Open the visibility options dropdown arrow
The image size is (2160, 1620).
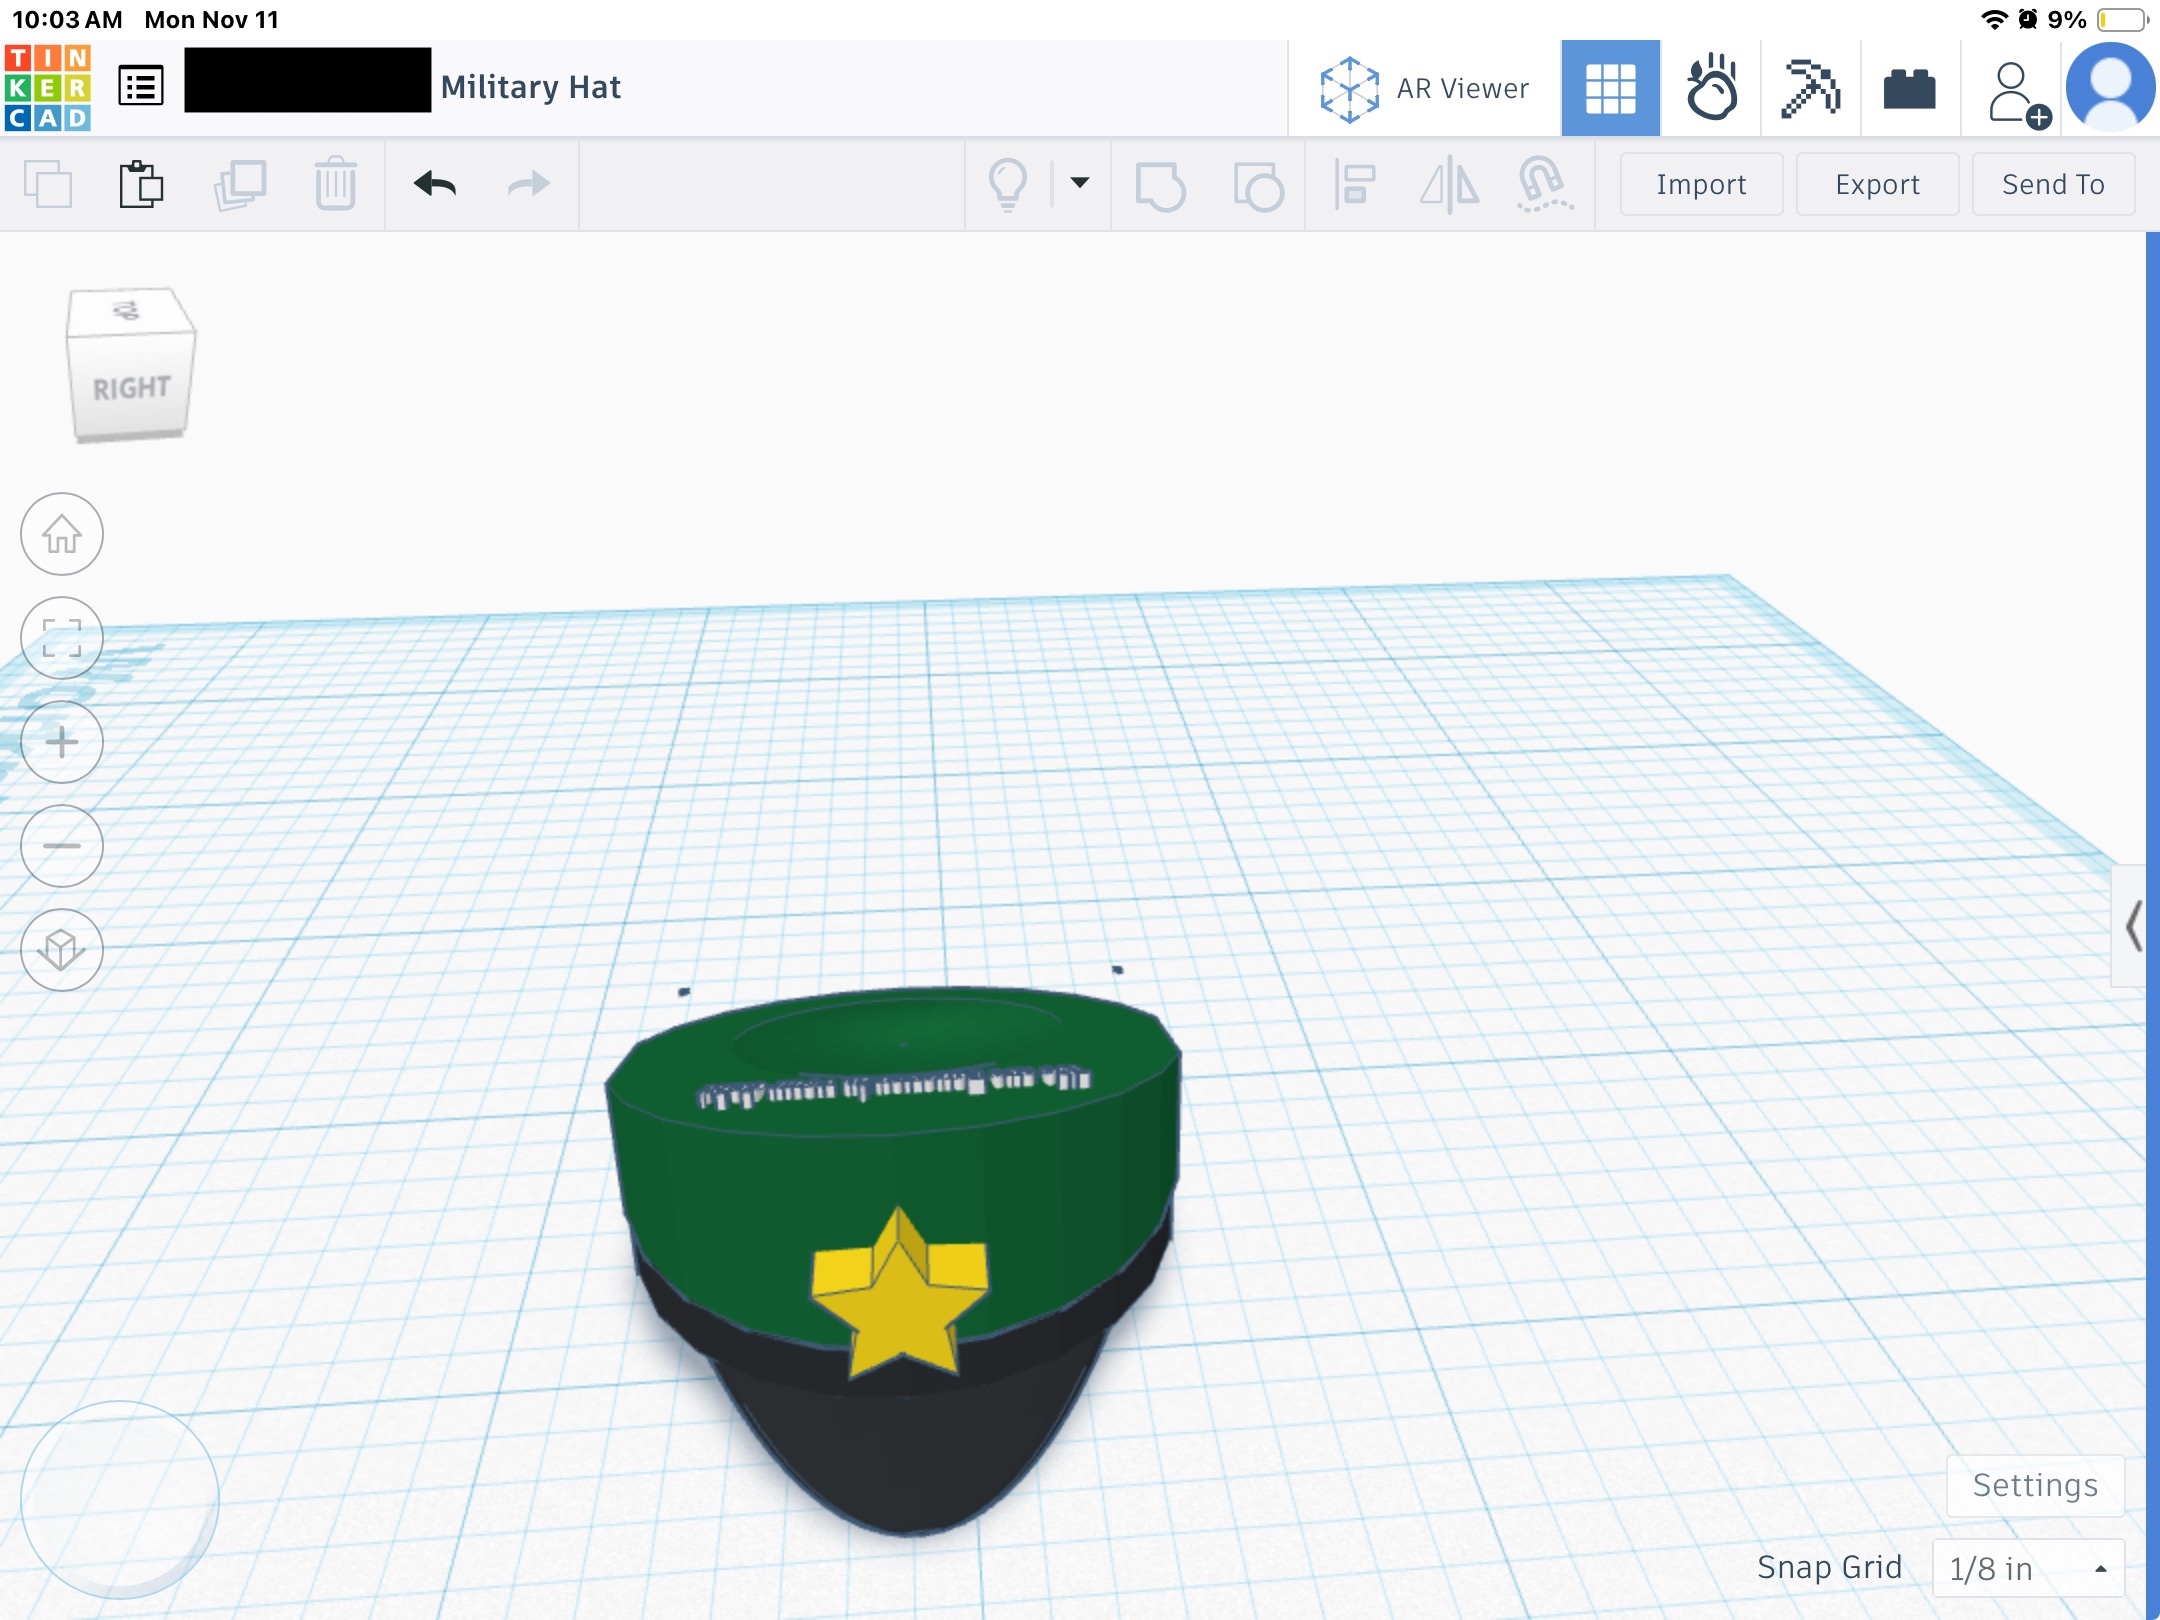[1080, 183]
